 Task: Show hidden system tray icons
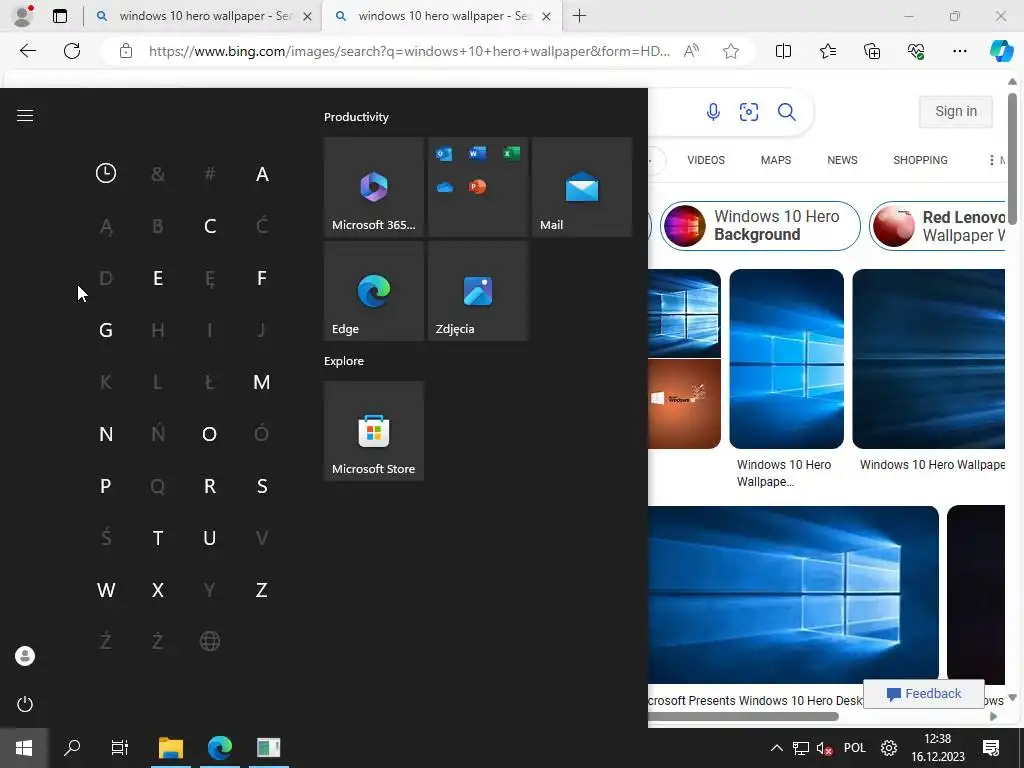pos(776,748)
